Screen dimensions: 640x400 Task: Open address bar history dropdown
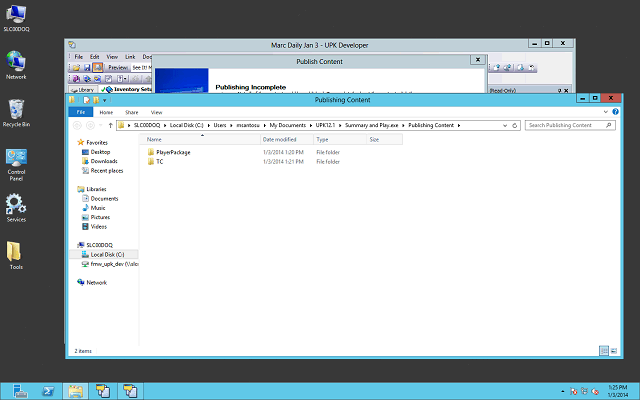pyautogui.click(x=505, y=125)
